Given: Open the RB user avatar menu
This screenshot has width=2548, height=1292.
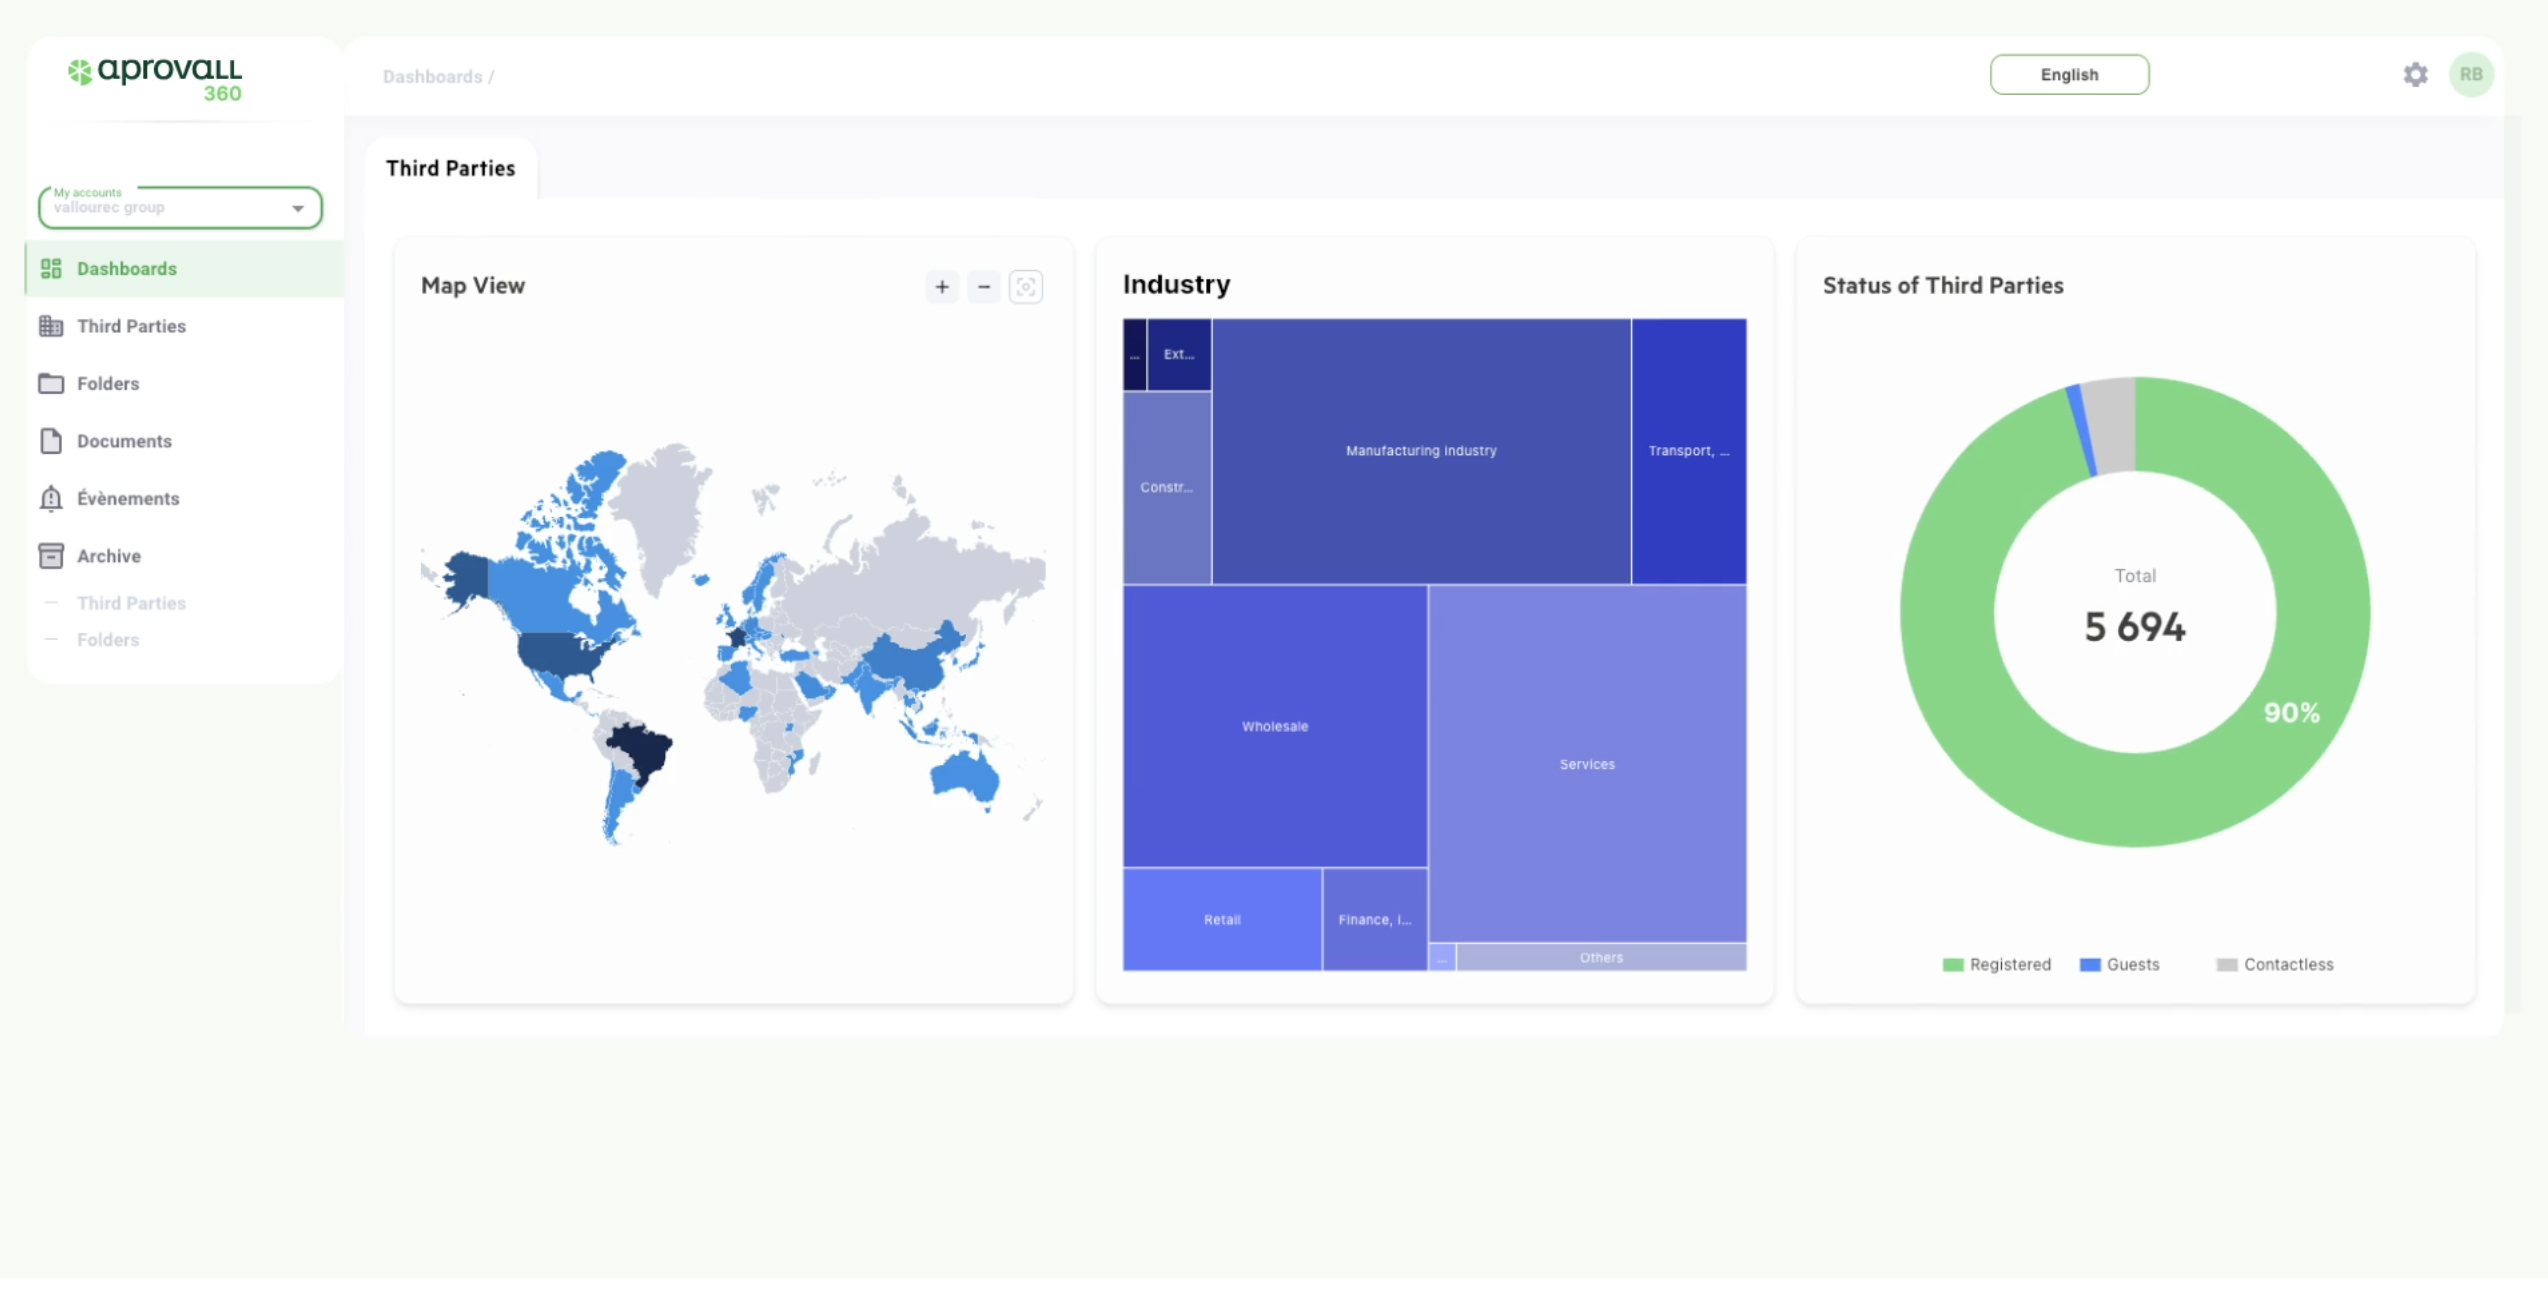Looking at the screenshot, I should click(x=2470, y=75).
